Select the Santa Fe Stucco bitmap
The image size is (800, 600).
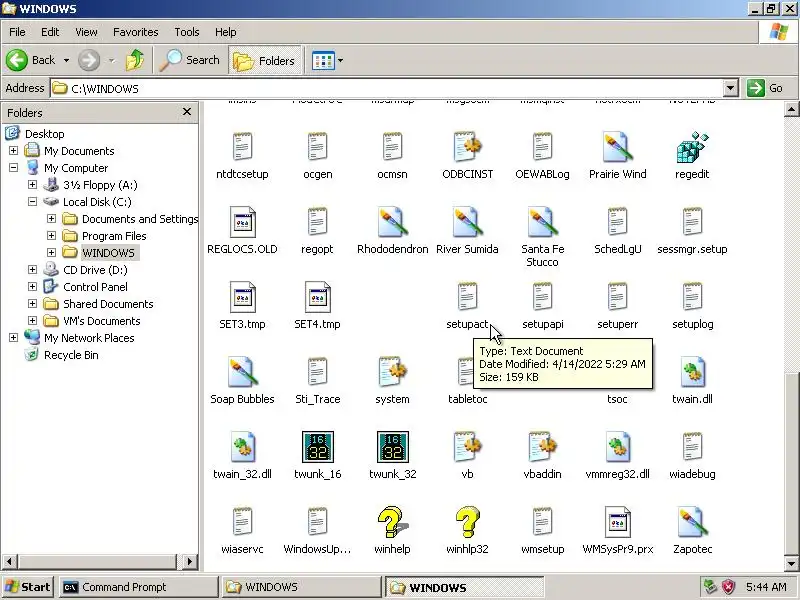(x=542, y=222)
